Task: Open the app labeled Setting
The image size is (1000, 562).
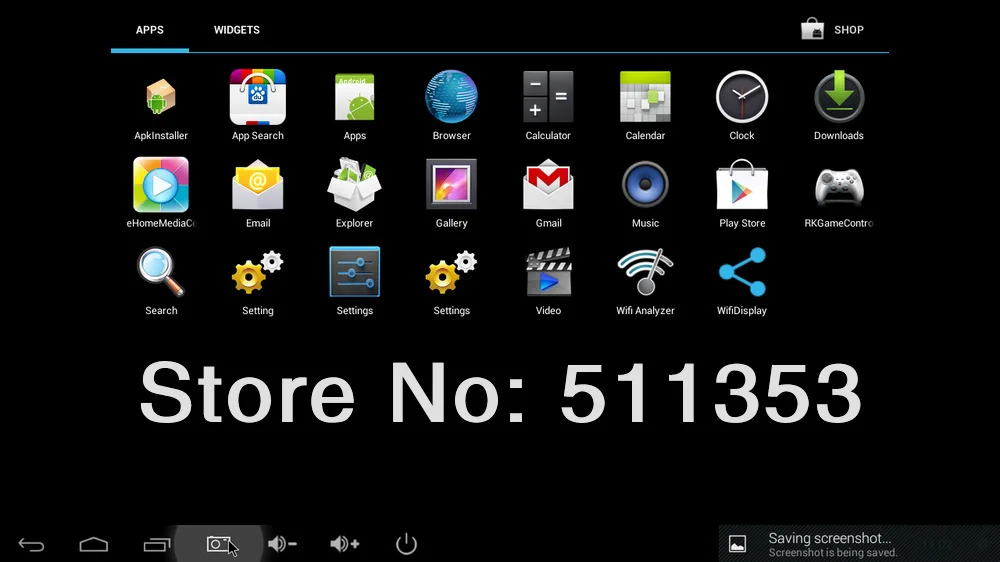Action: coord(258,272)
